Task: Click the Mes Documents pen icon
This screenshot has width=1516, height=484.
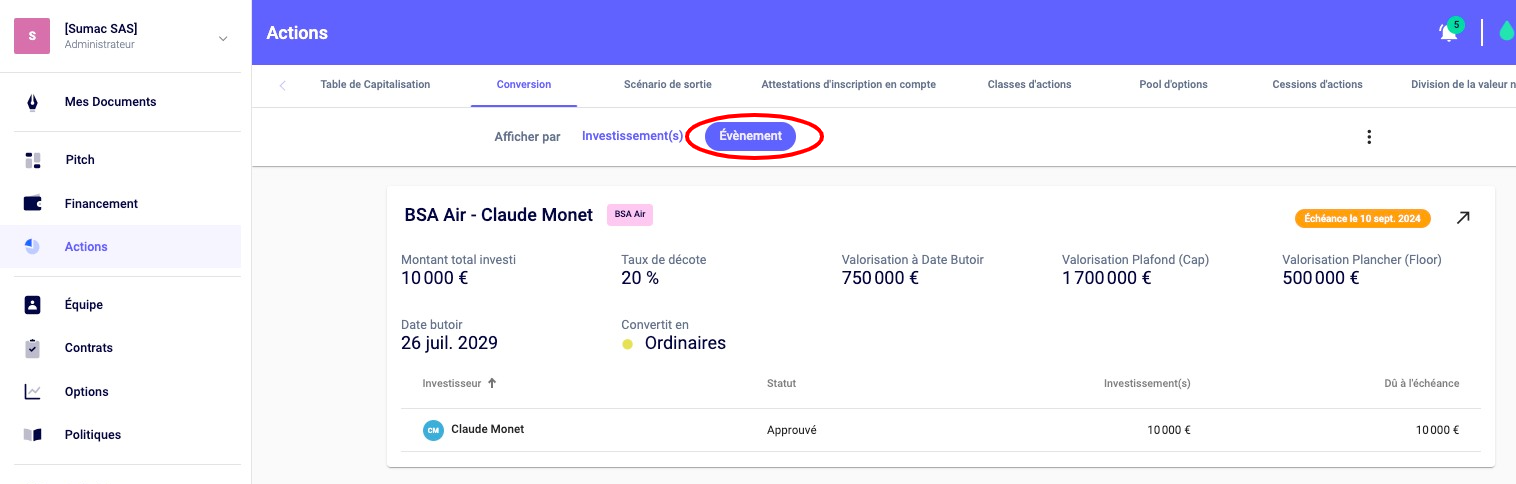Action: tap(32, 102)
